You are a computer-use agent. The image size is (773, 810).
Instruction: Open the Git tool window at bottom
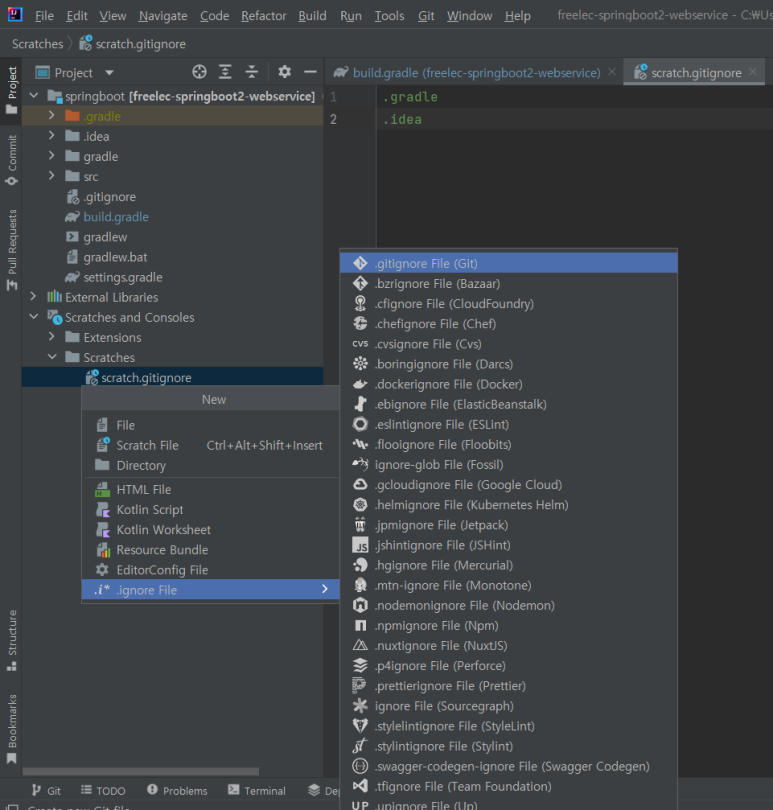[46, 790]
